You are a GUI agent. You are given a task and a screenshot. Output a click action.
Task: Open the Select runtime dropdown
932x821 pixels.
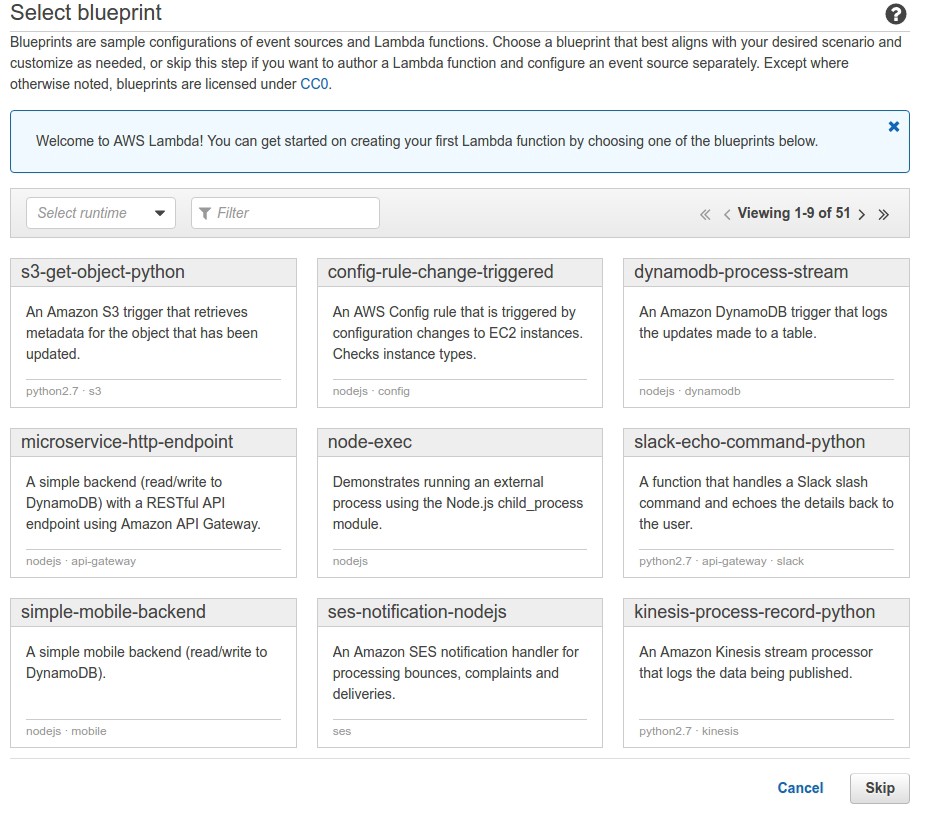click(x=100, y=213)
